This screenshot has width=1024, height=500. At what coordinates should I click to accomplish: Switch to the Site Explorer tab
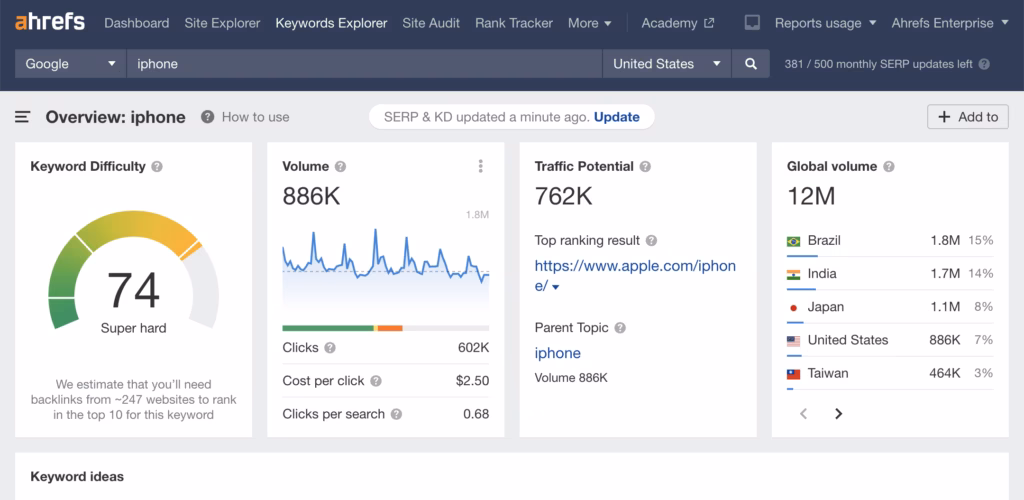(x=222, y=23)
